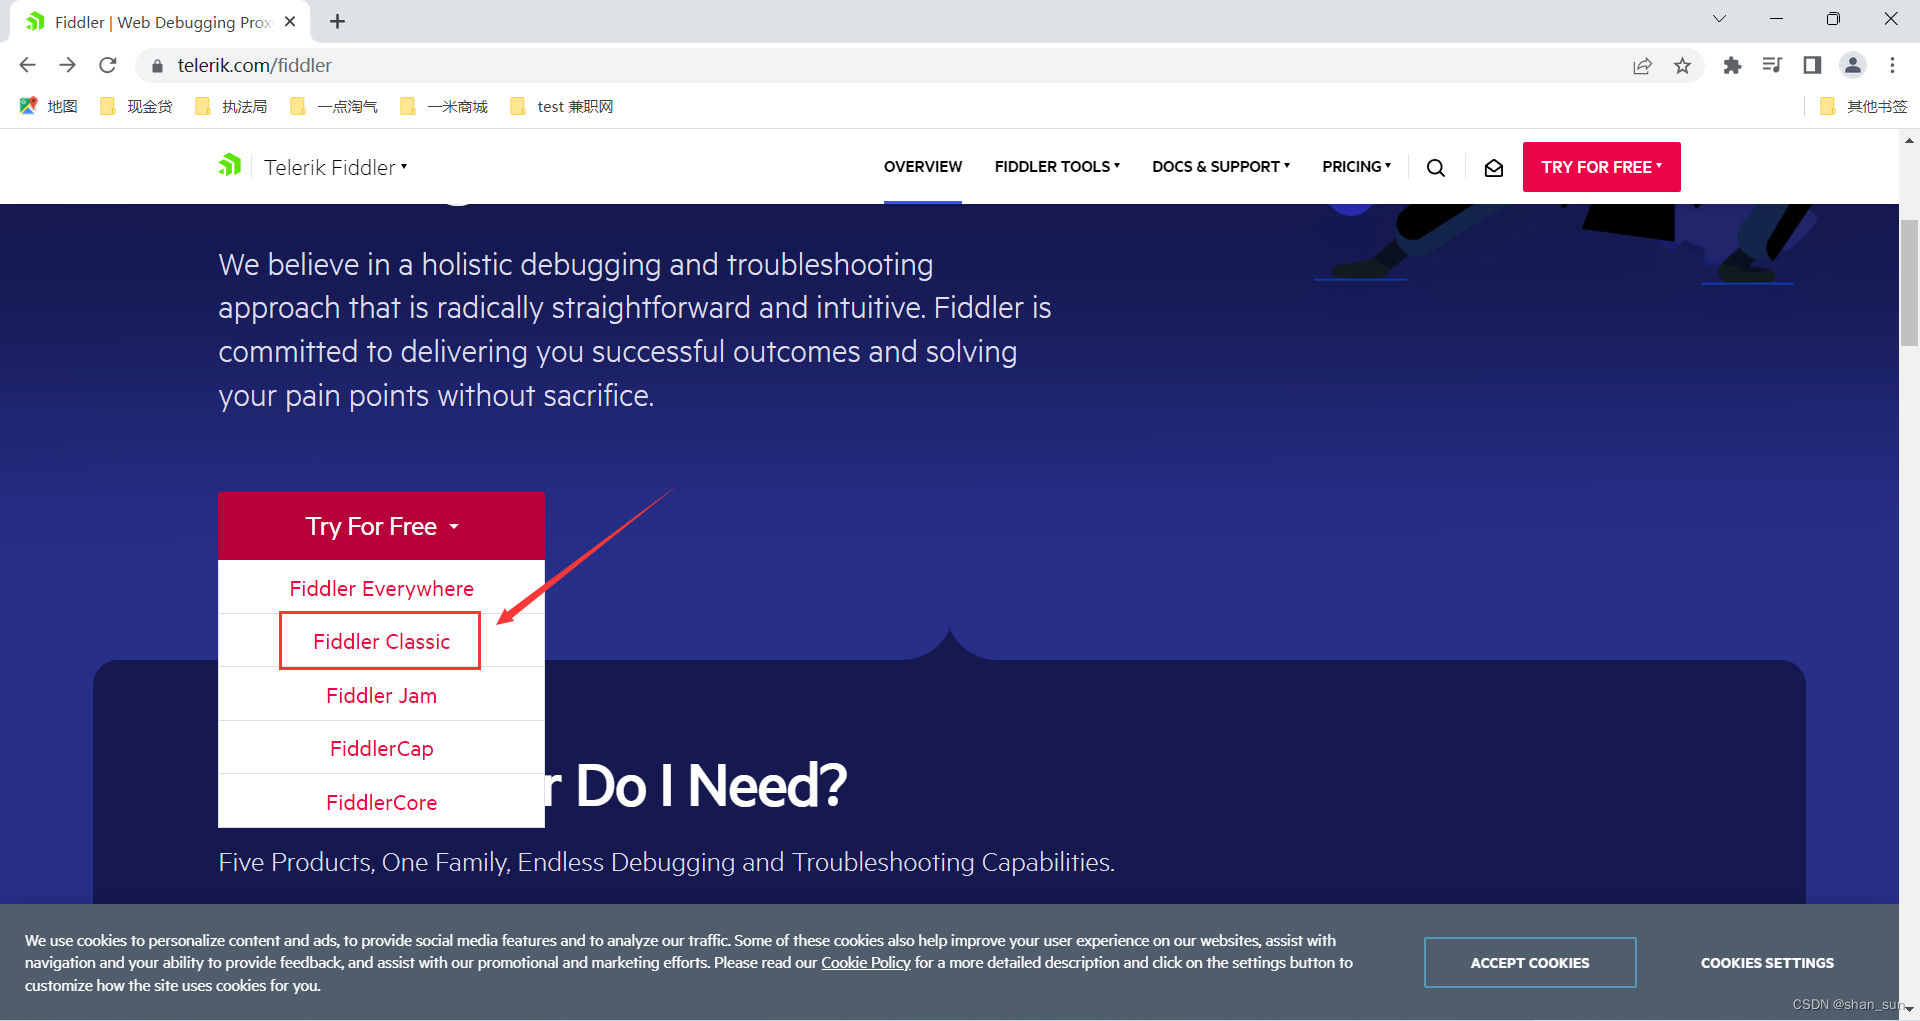The image size is (1920, 1021).
Task: Bookmark this tab with star icon
Action: pos(1683,66)
